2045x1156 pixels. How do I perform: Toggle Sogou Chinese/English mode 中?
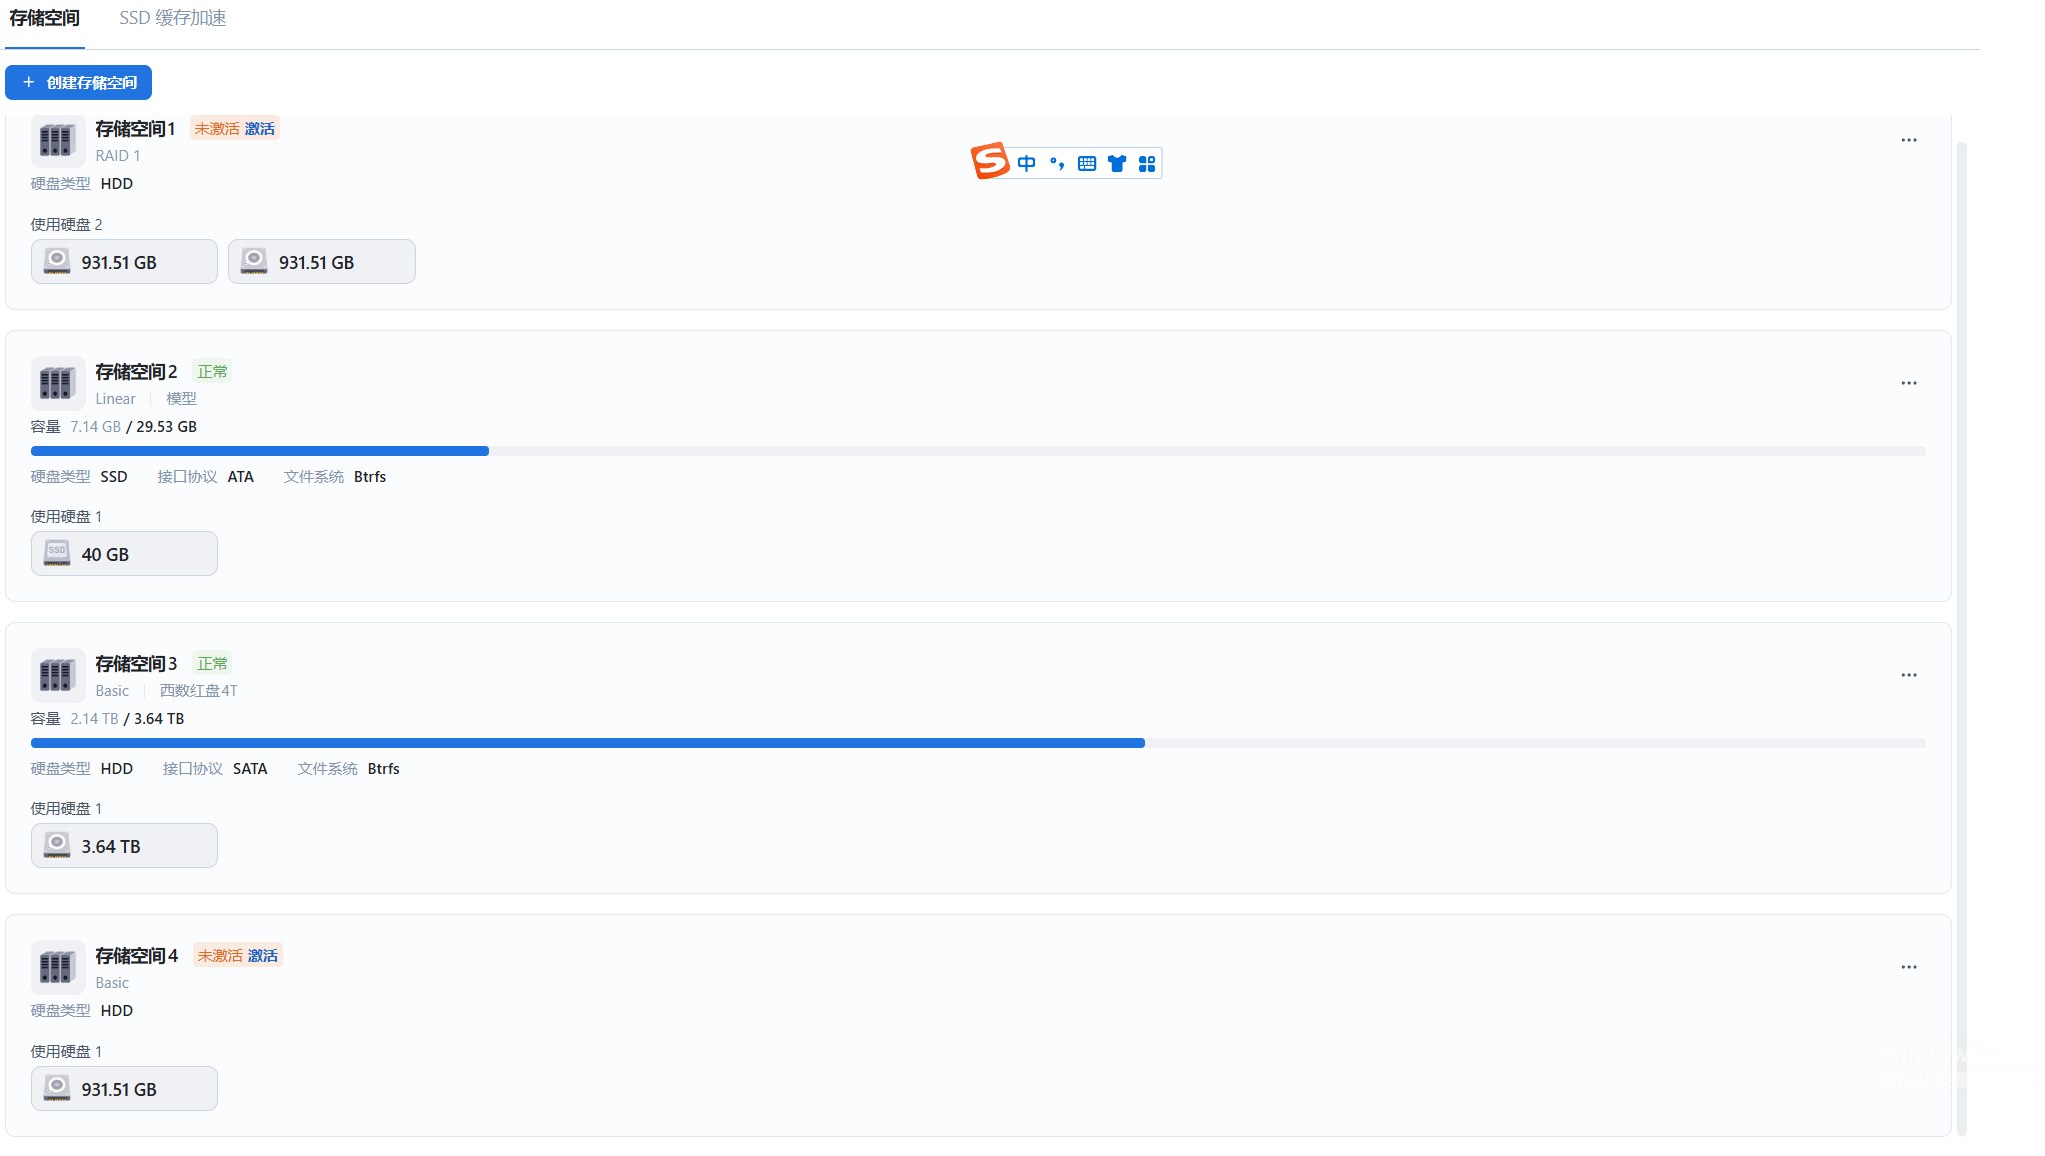tap(1026, 163)
